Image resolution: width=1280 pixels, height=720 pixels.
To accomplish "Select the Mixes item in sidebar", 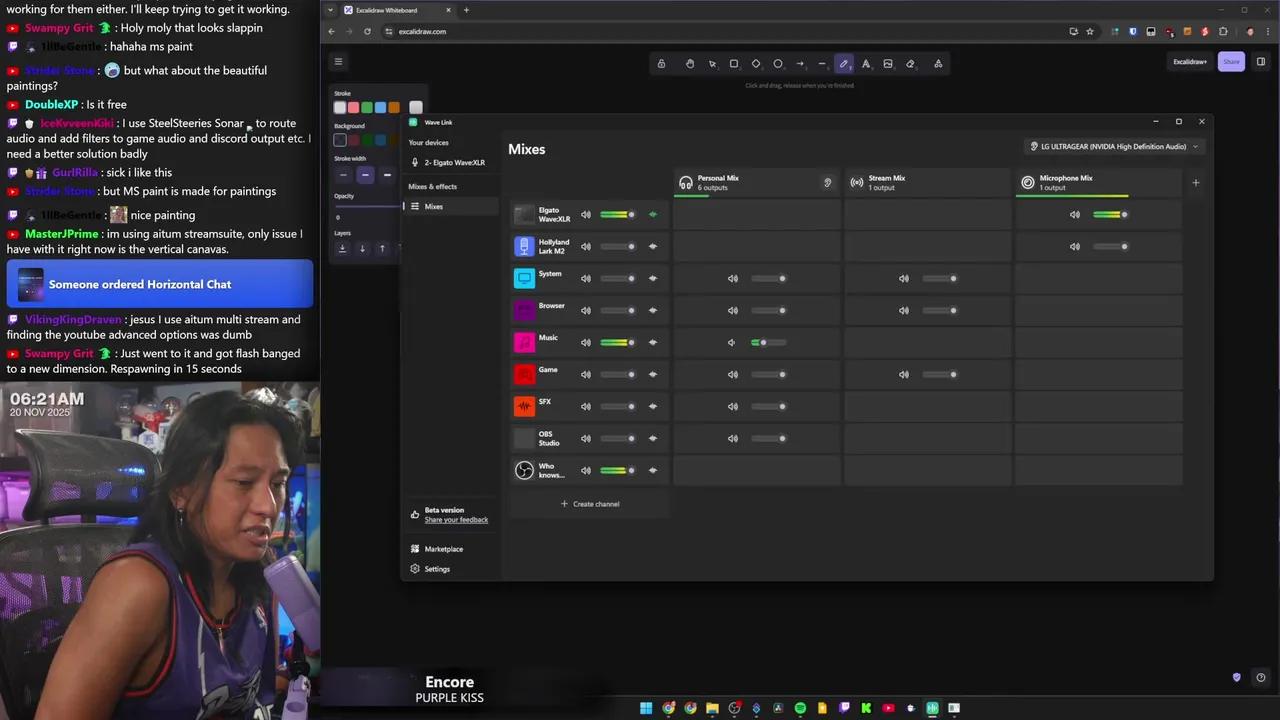I will coord(451,206).
